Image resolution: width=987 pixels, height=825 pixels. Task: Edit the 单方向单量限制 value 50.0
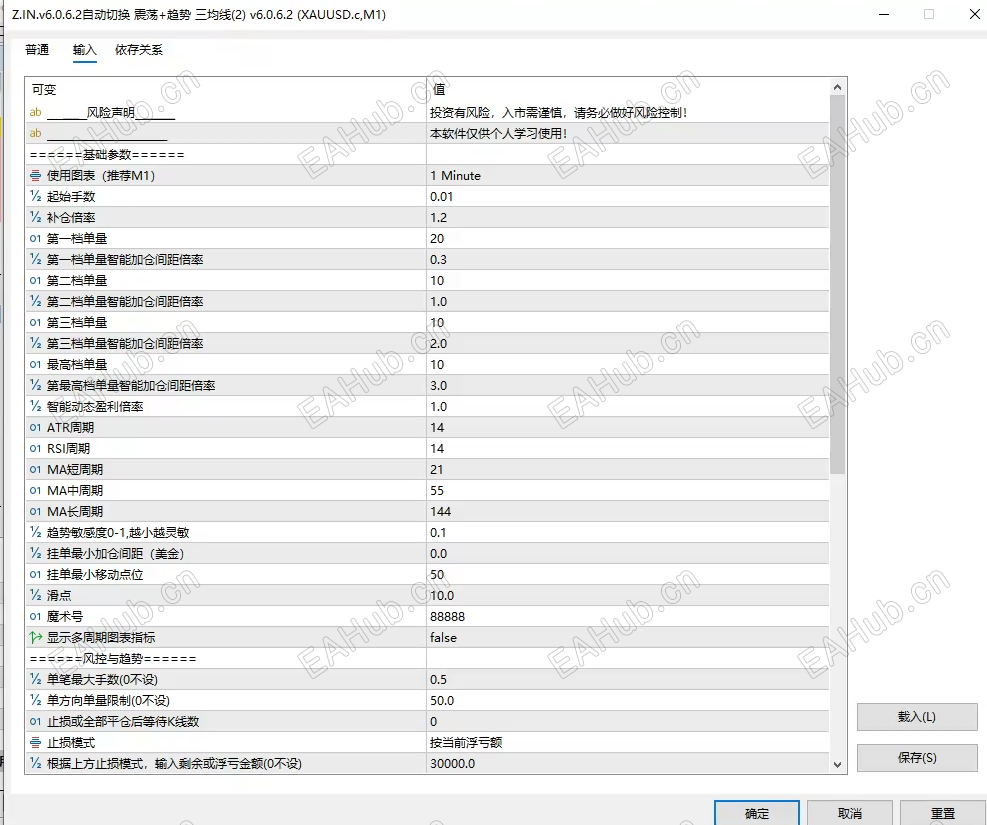point(628,700)
